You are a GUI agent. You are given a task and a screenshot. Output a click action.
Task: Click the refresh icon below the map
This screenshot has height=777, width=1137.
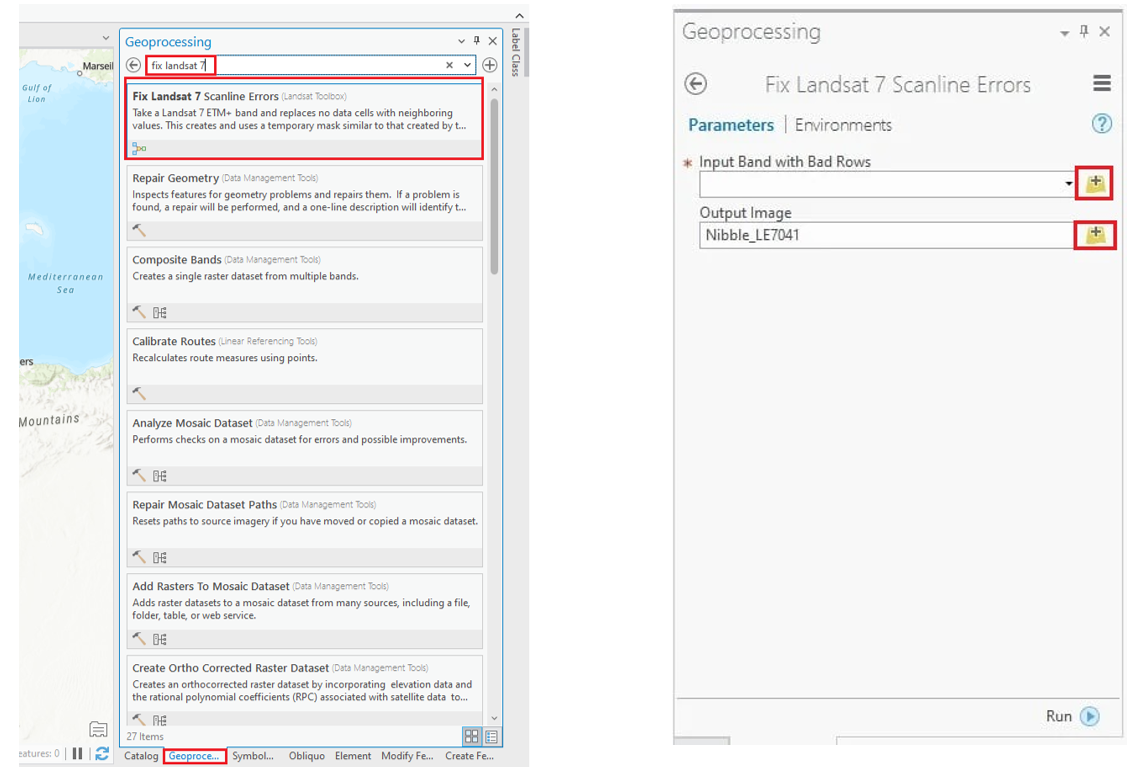[102, 754]
